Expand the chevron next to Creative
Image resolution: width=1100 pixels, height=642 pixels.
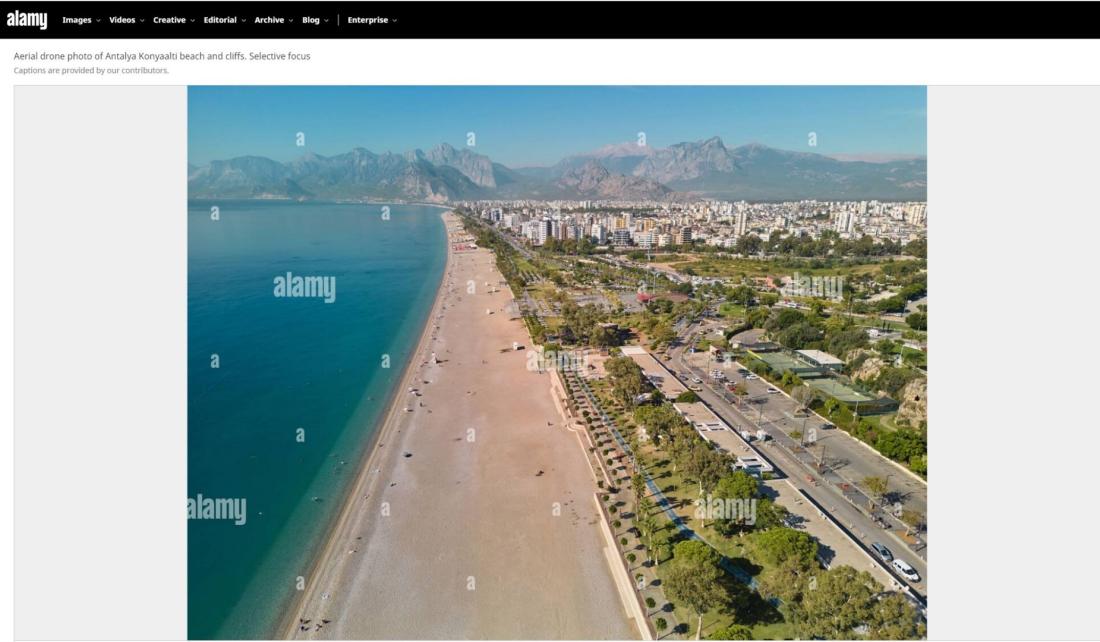(192, 21)
